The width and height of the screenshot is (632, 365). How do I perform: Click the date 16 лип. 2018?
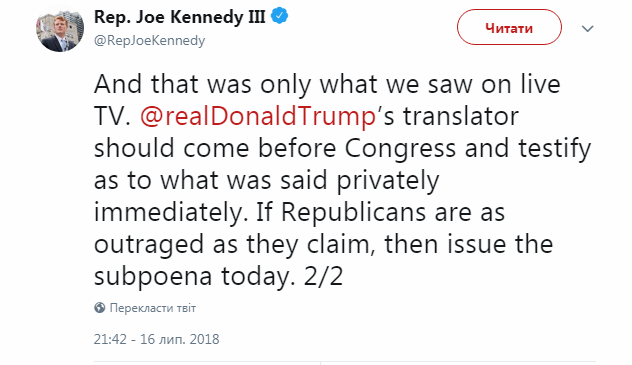tap(179, 339)
